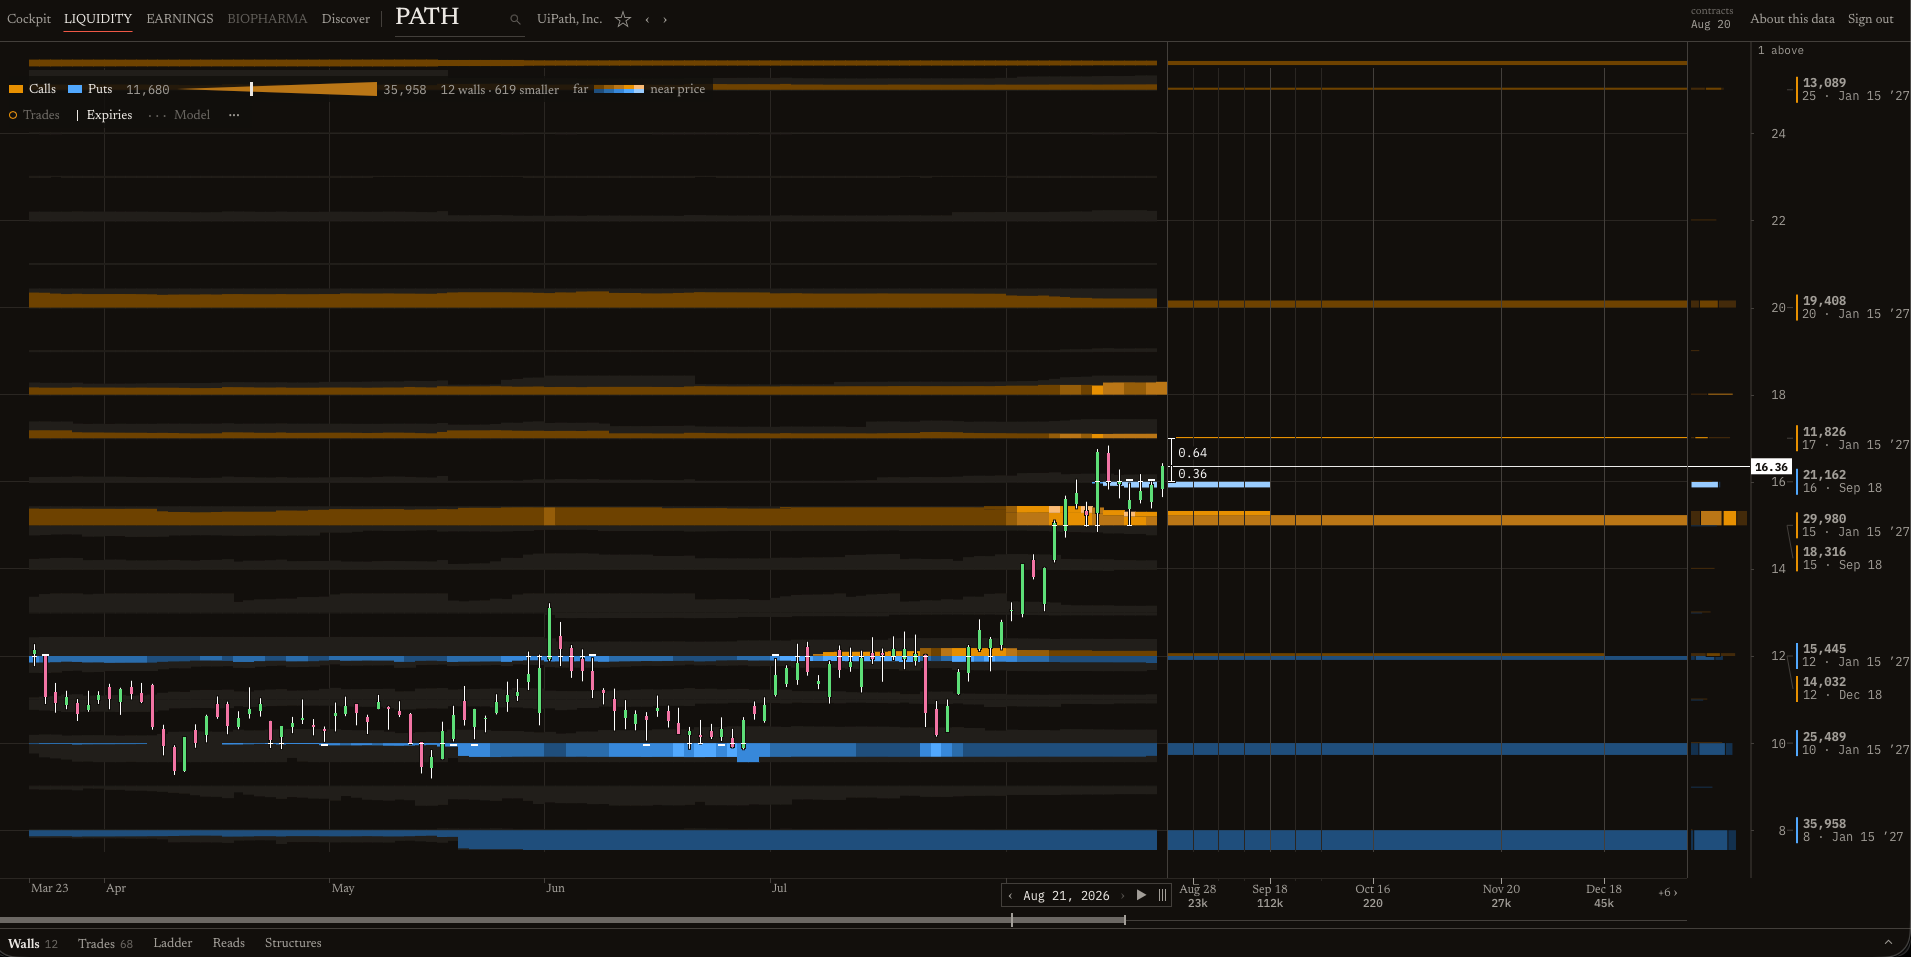The height and width of the screenshot is (957, 1911).
Task: Select the 35,958 put wall strike 8
Action: point(1851,830)
